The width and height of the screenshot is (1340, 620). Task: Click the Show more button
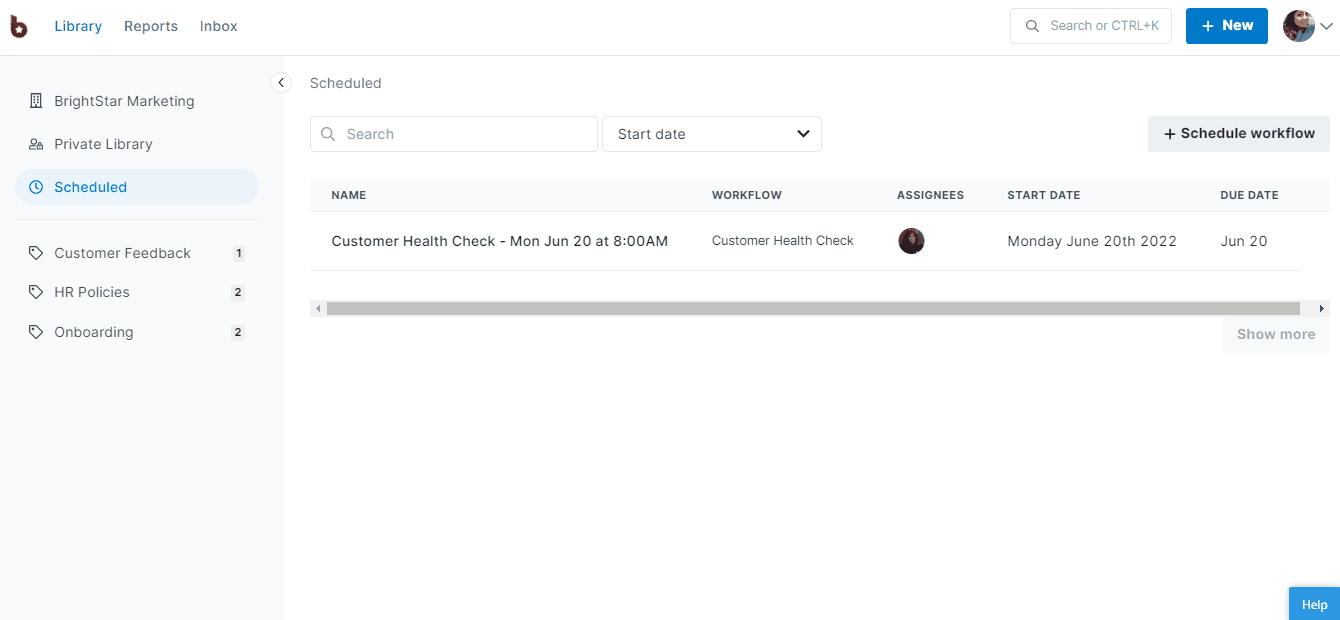click(x=1275, y=334)
